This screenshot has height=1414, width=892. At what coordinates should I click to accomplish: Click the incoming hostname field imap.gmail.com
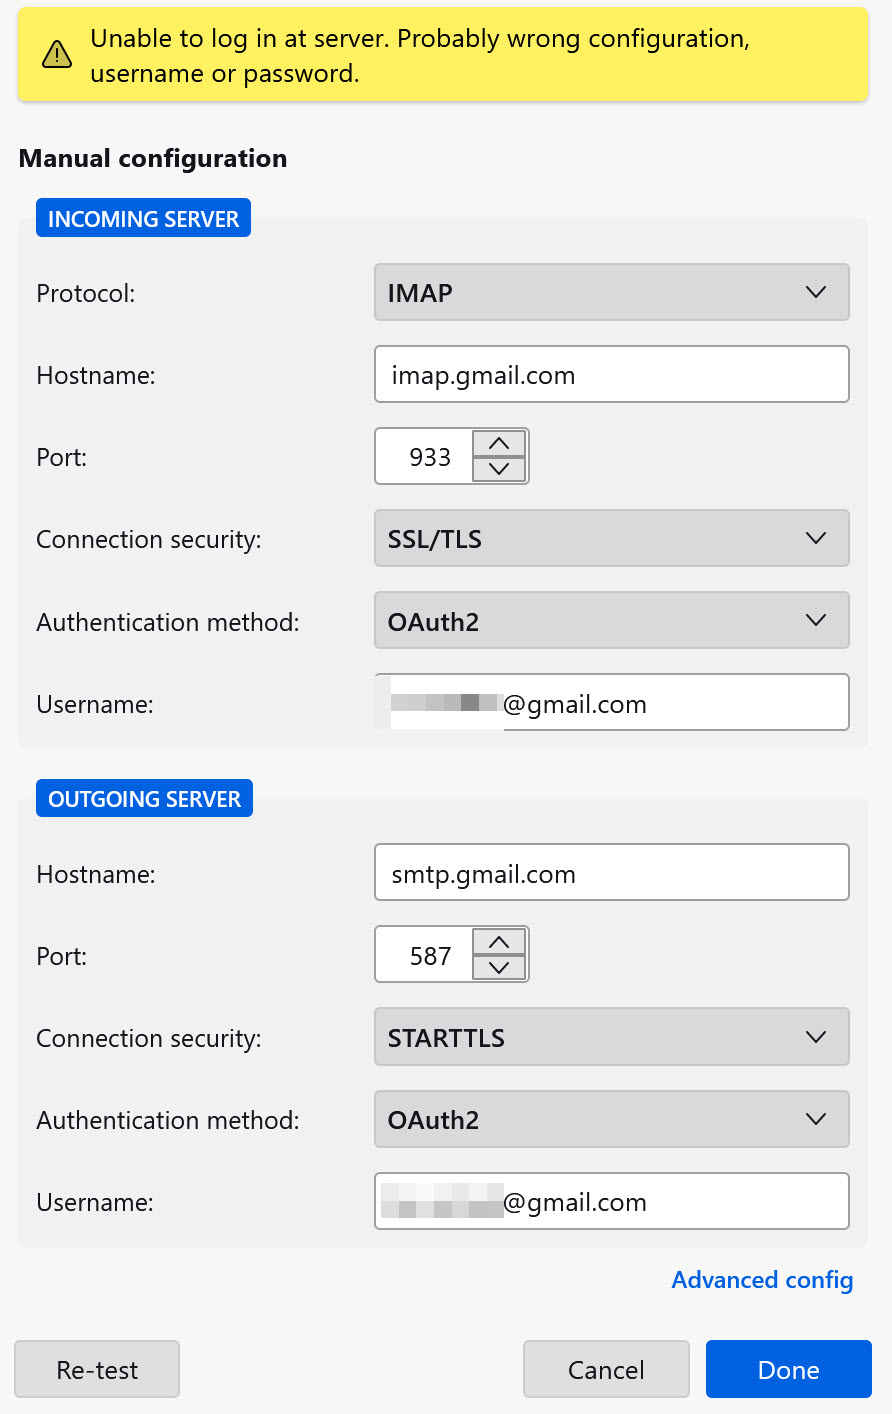(611, 375)
